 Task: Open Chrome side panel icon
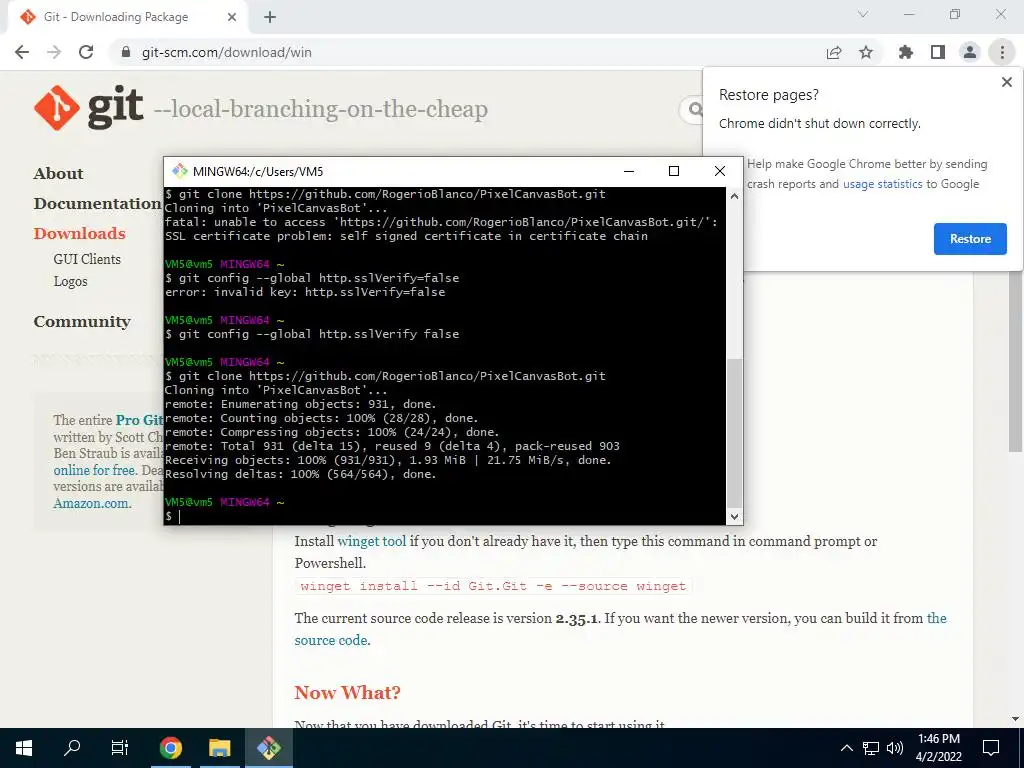click(938, 52)
